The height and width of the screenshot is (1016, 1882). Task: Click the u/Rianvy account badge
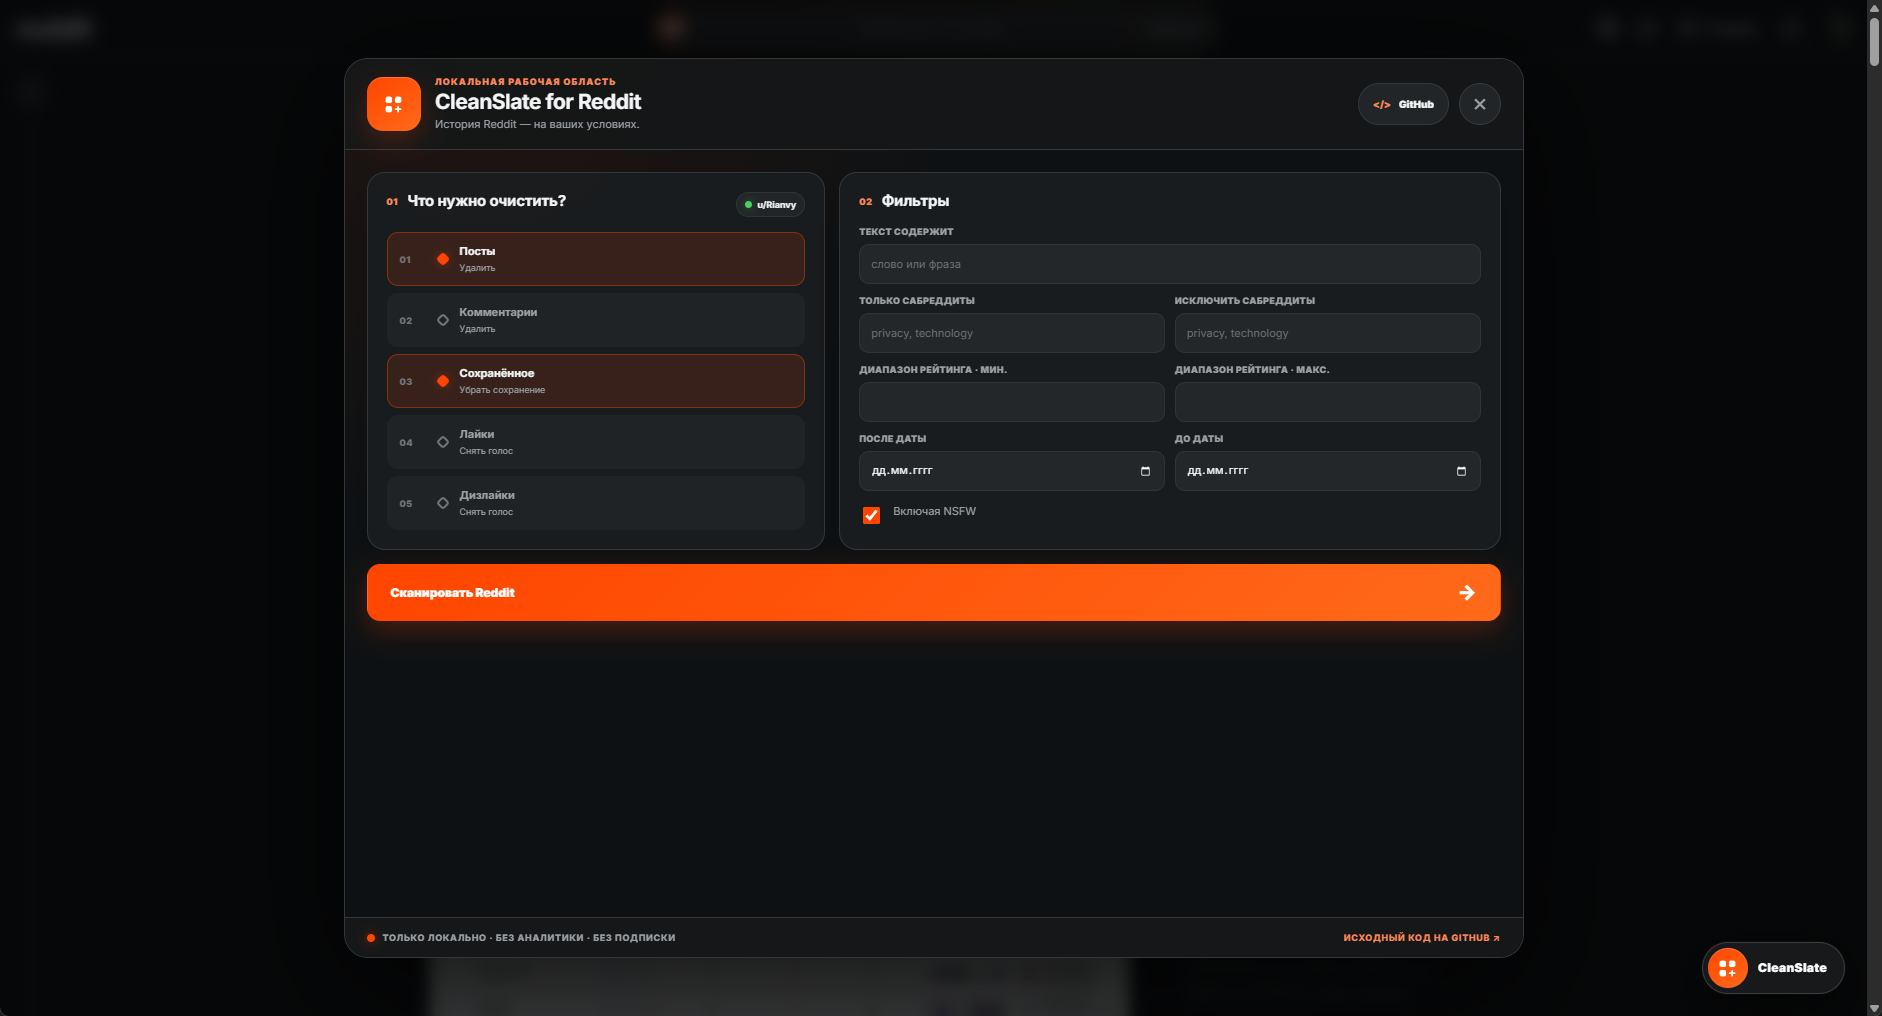click(x=770, y=205)
